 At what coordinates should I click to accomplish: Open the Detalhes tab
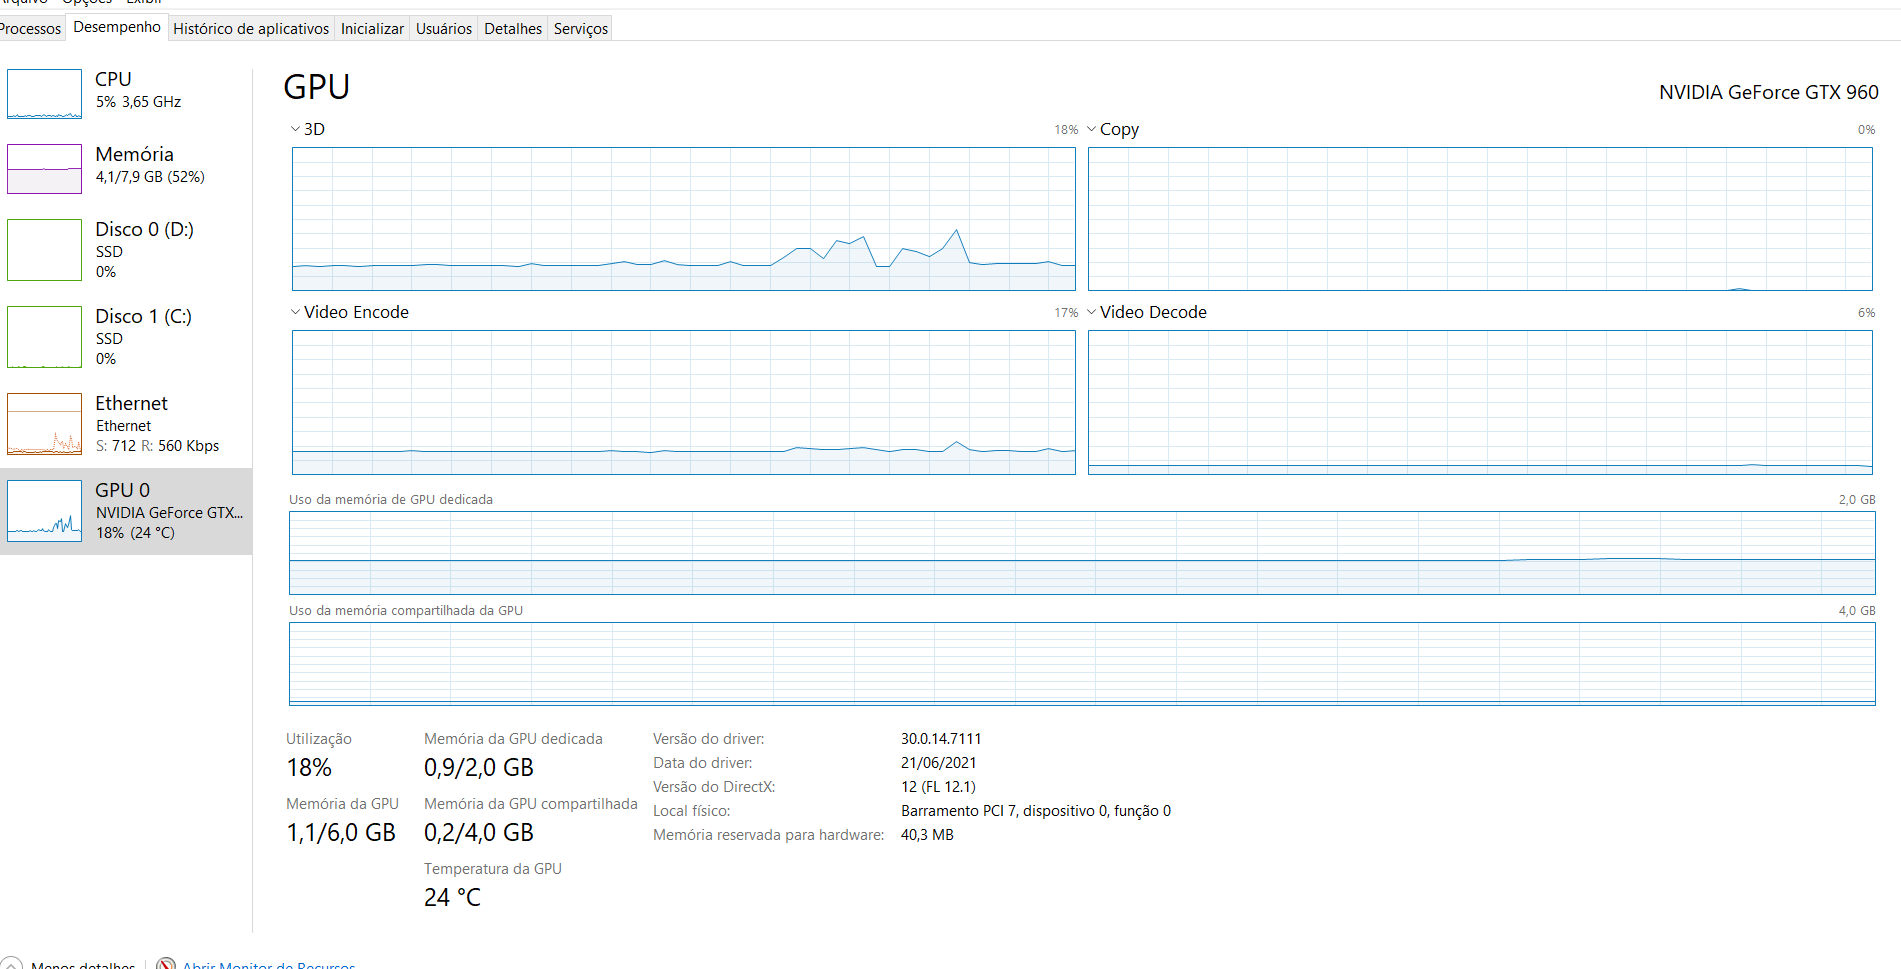click(513, 28)
